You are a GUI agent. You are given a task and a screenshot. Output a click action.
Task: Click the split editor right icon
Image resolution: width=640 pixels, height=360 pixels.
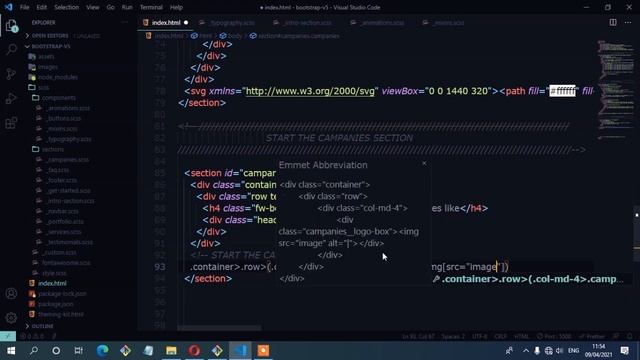pyautogui.click(x=613, y=22)
